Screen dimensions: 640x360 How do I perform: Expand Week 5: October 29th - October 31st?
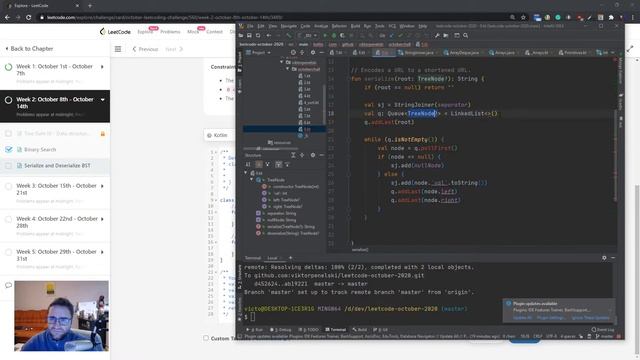pyautogui.click(x=102, y=252)
